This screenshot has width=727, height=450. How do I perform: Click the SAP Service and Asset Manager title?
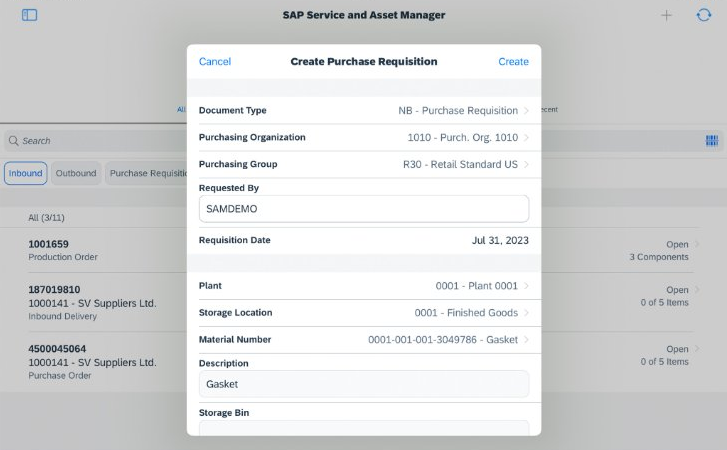tap(364, 15)
